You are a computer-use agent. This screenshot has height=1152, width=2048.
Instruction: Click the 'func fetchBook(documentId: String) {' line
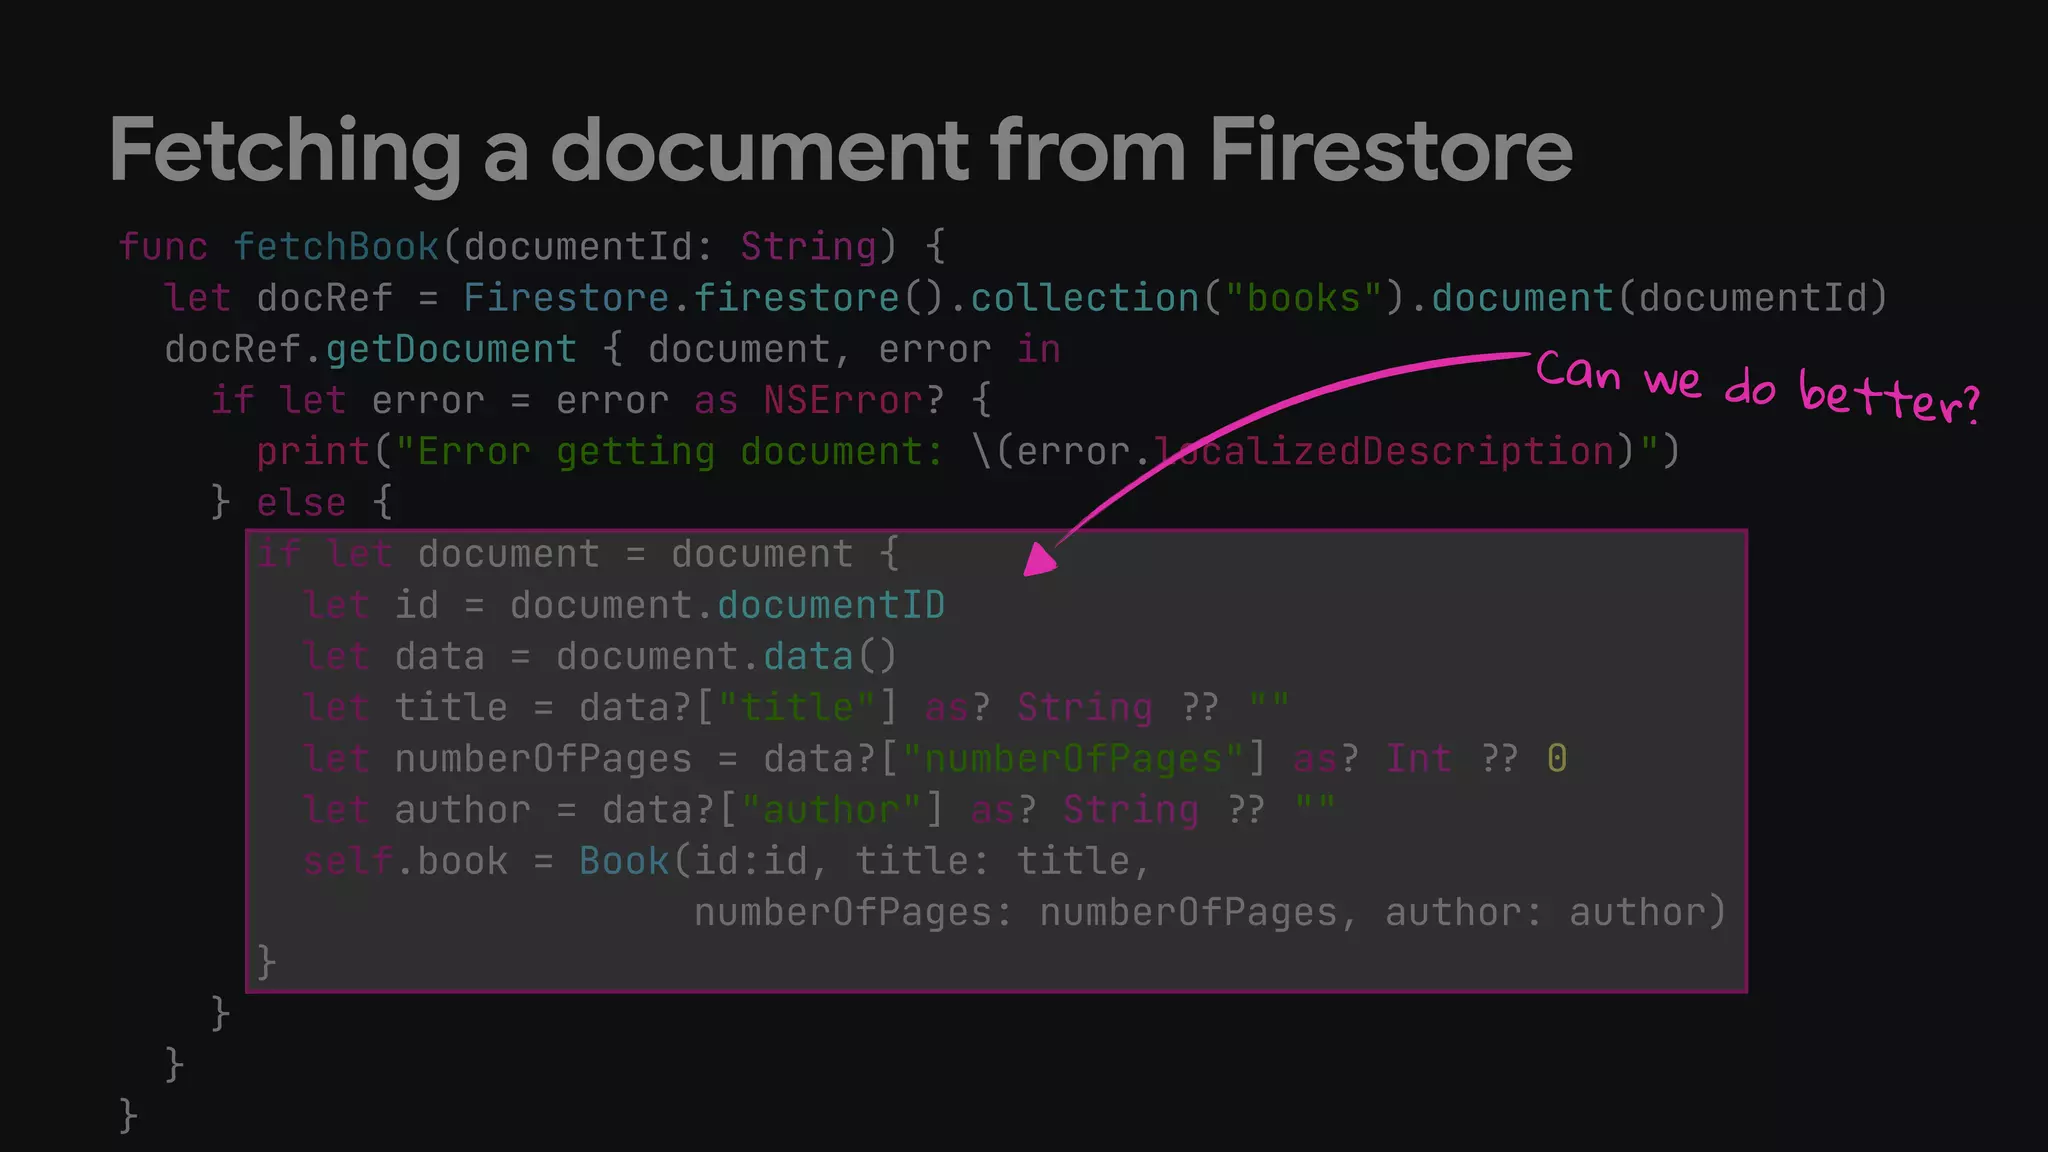pyautogui.click(x=532, y=246)
